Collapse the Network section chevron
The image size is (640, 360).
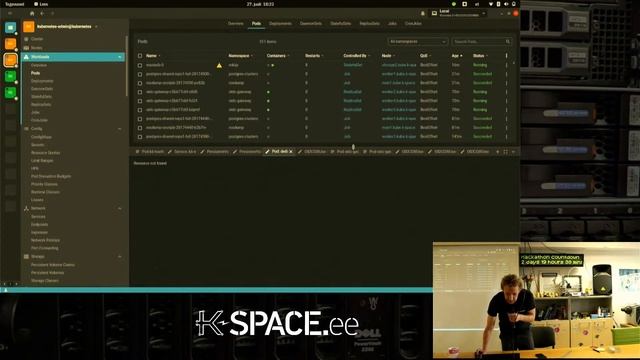(120, 209)
